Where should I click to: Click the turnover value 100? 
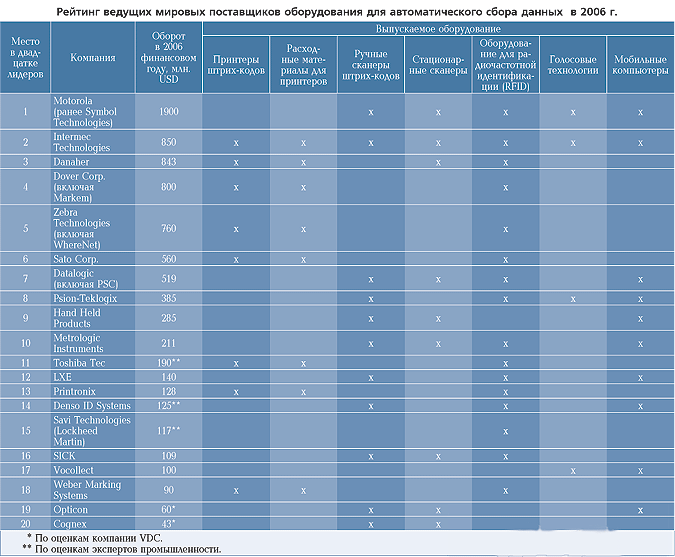click(x=169, y=470)
